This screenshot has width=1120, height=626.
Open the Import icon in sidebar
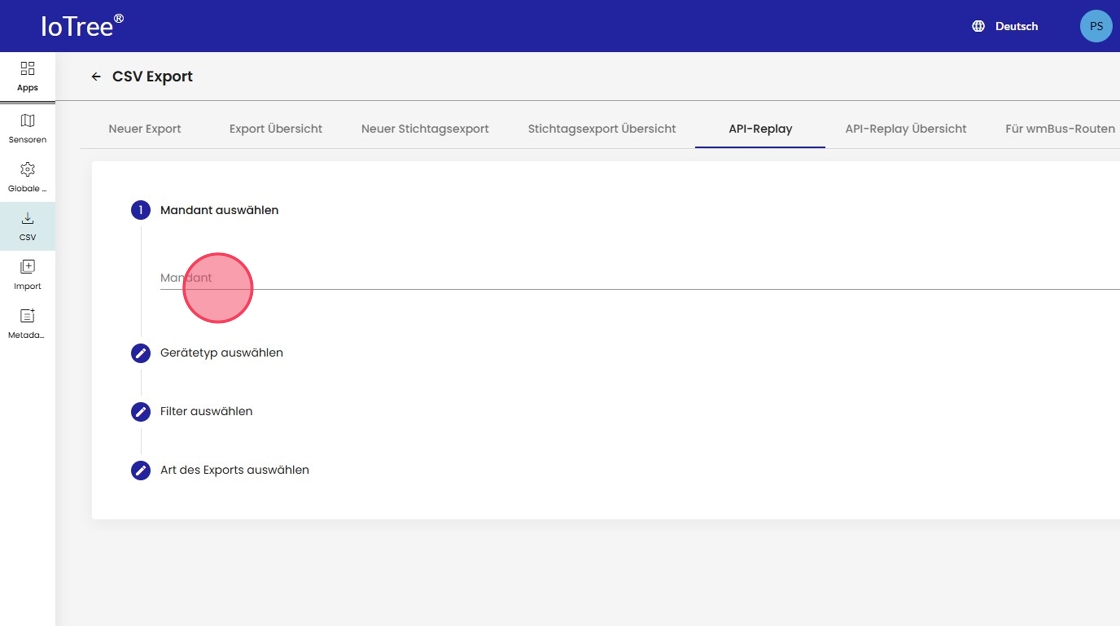coord(27,267)
